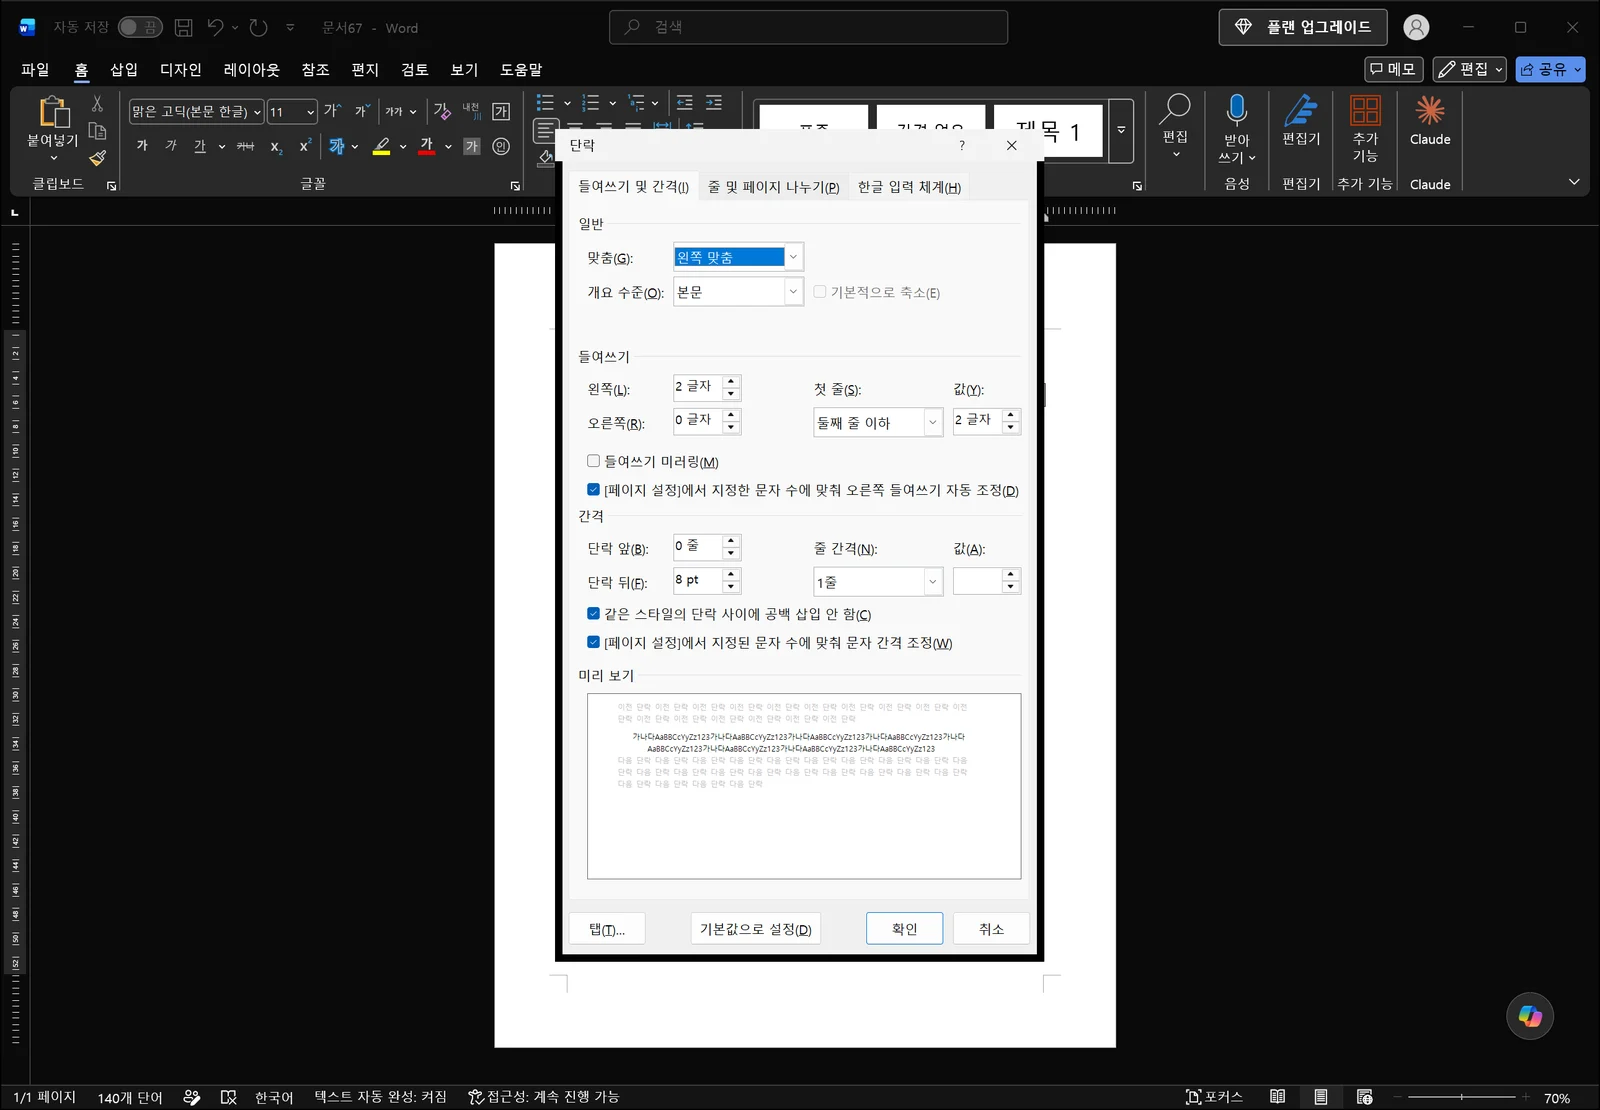The image size is (1600, 1110).
Task: Click the 플랜 업그레이드 button
Action: pos(1303,27)
